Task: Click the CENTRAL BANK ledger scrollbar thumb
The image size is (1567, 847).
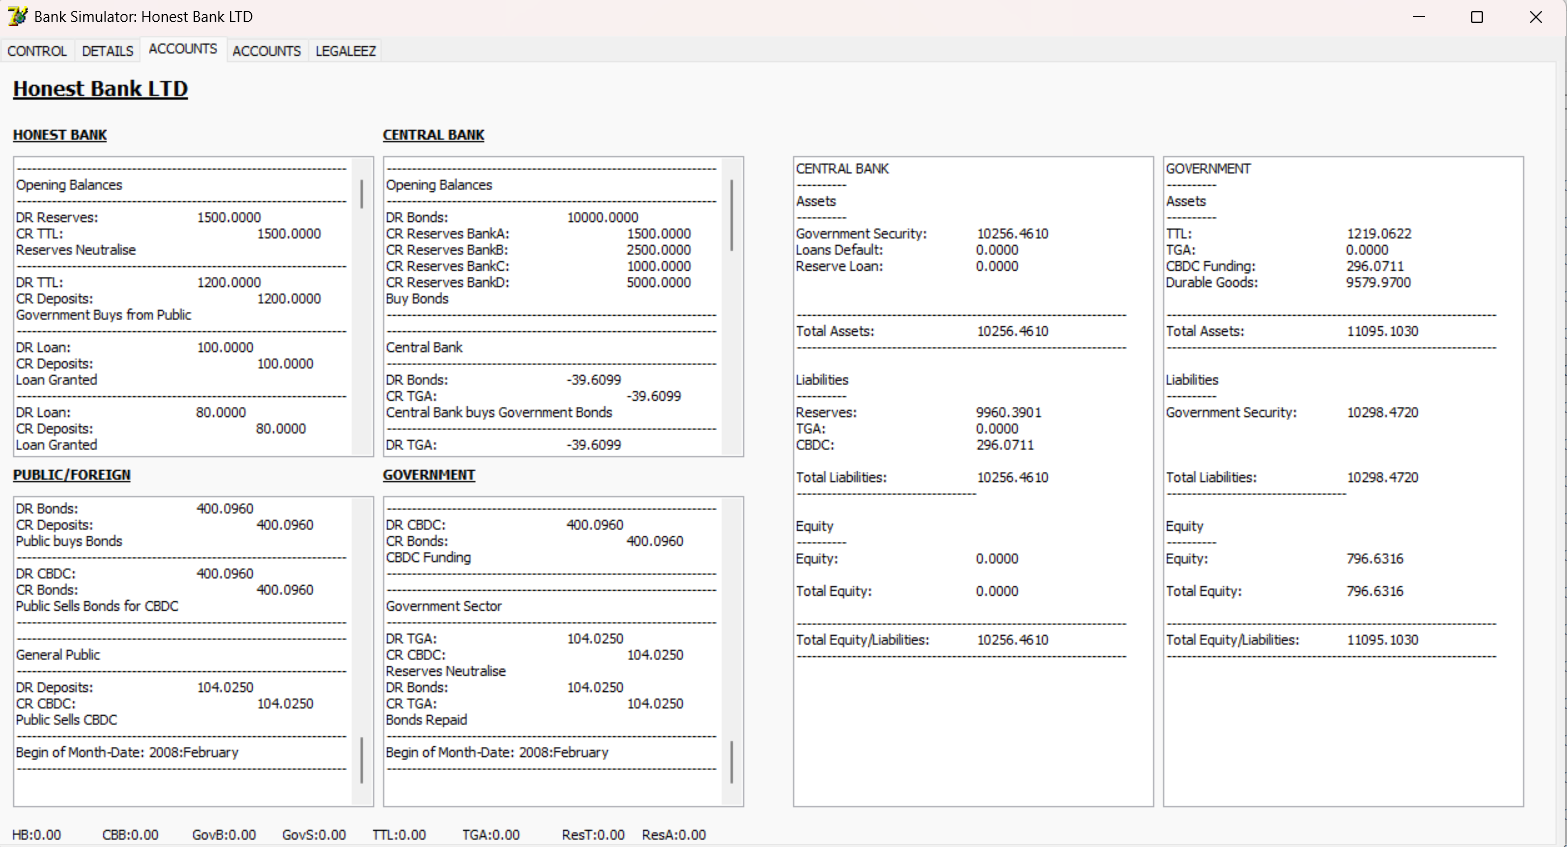Action: tap(732, 214)
